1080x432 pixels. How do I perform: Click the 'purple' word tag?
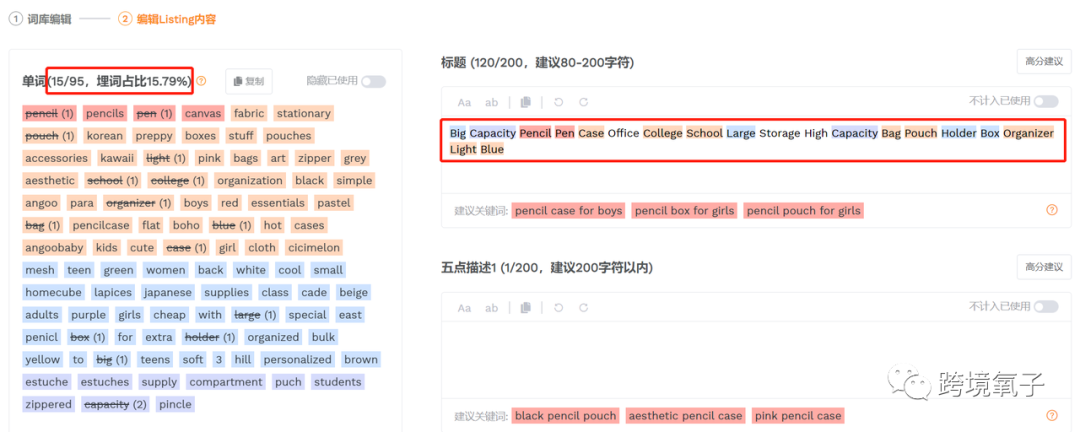pyautogui.click(x=89, y=315)
